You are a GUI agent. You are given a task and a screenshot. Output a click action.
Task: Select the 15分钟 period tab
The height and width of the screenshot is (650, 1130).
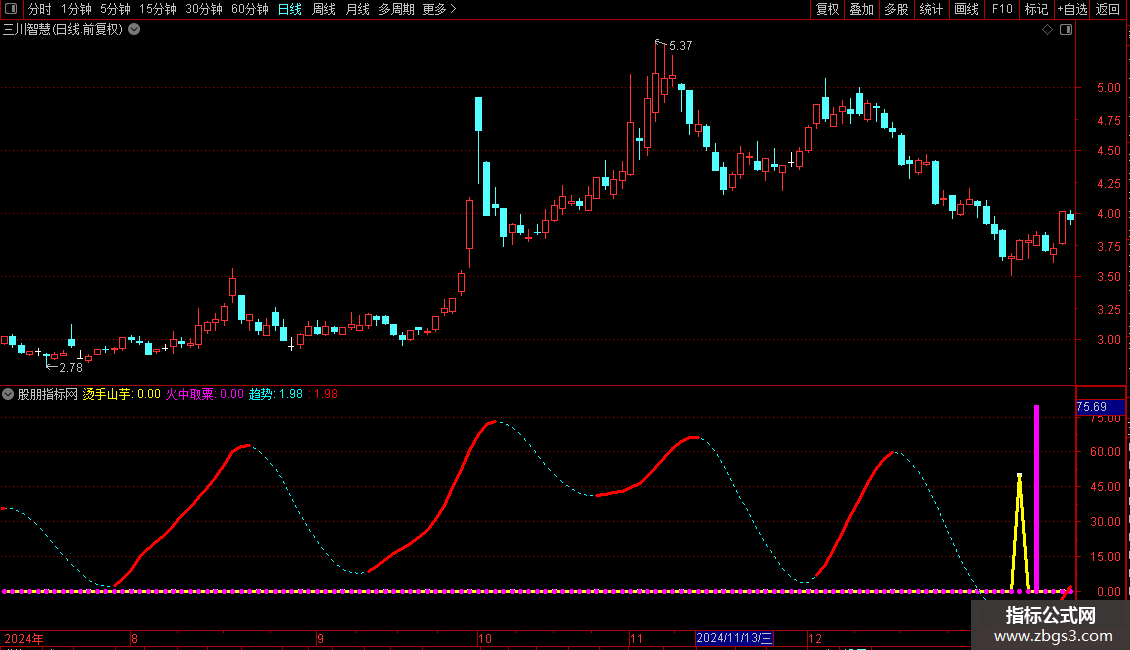pos(157,9)
